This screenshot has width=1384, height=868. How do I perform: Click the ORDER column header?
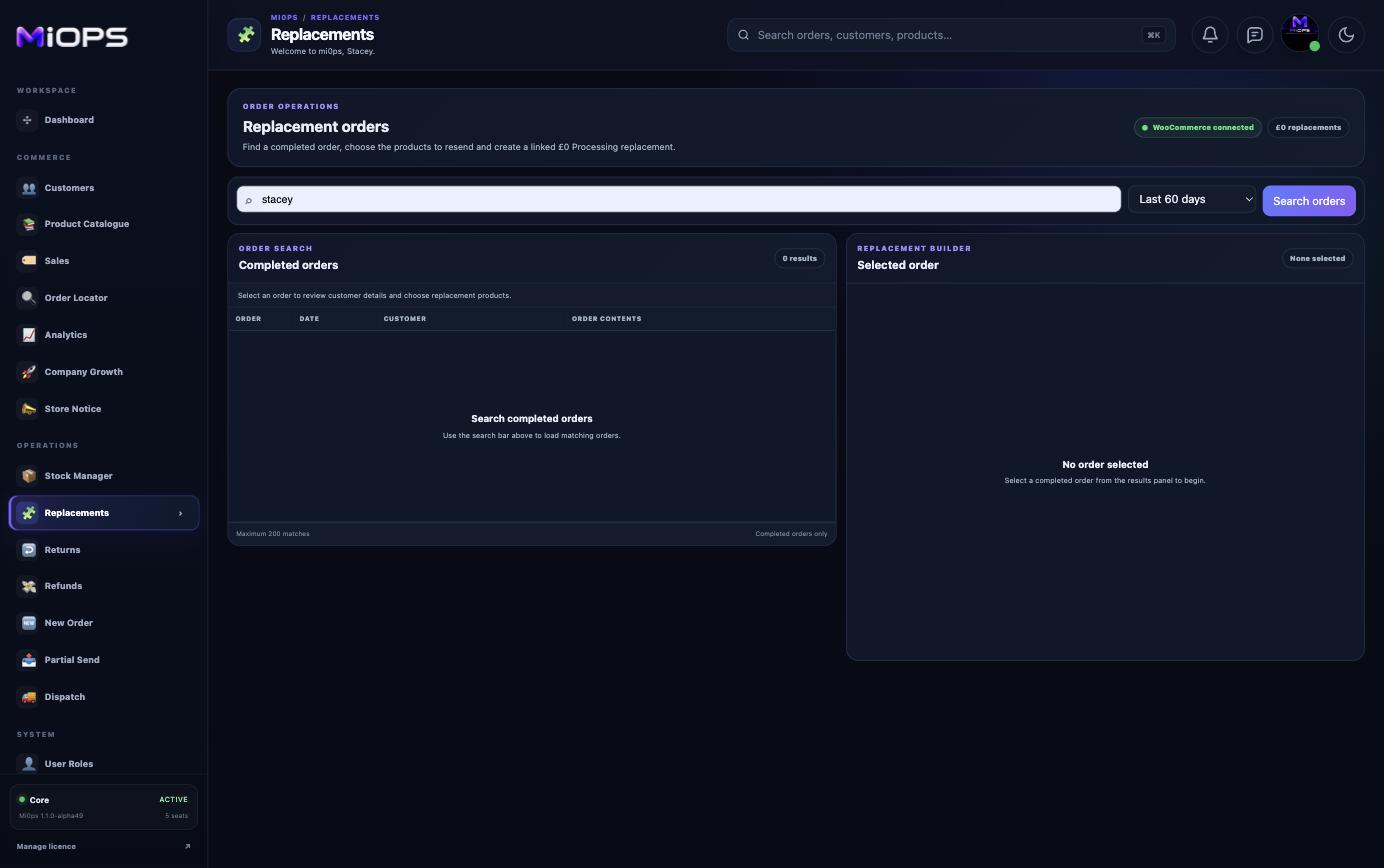click(x=248, y=319)
